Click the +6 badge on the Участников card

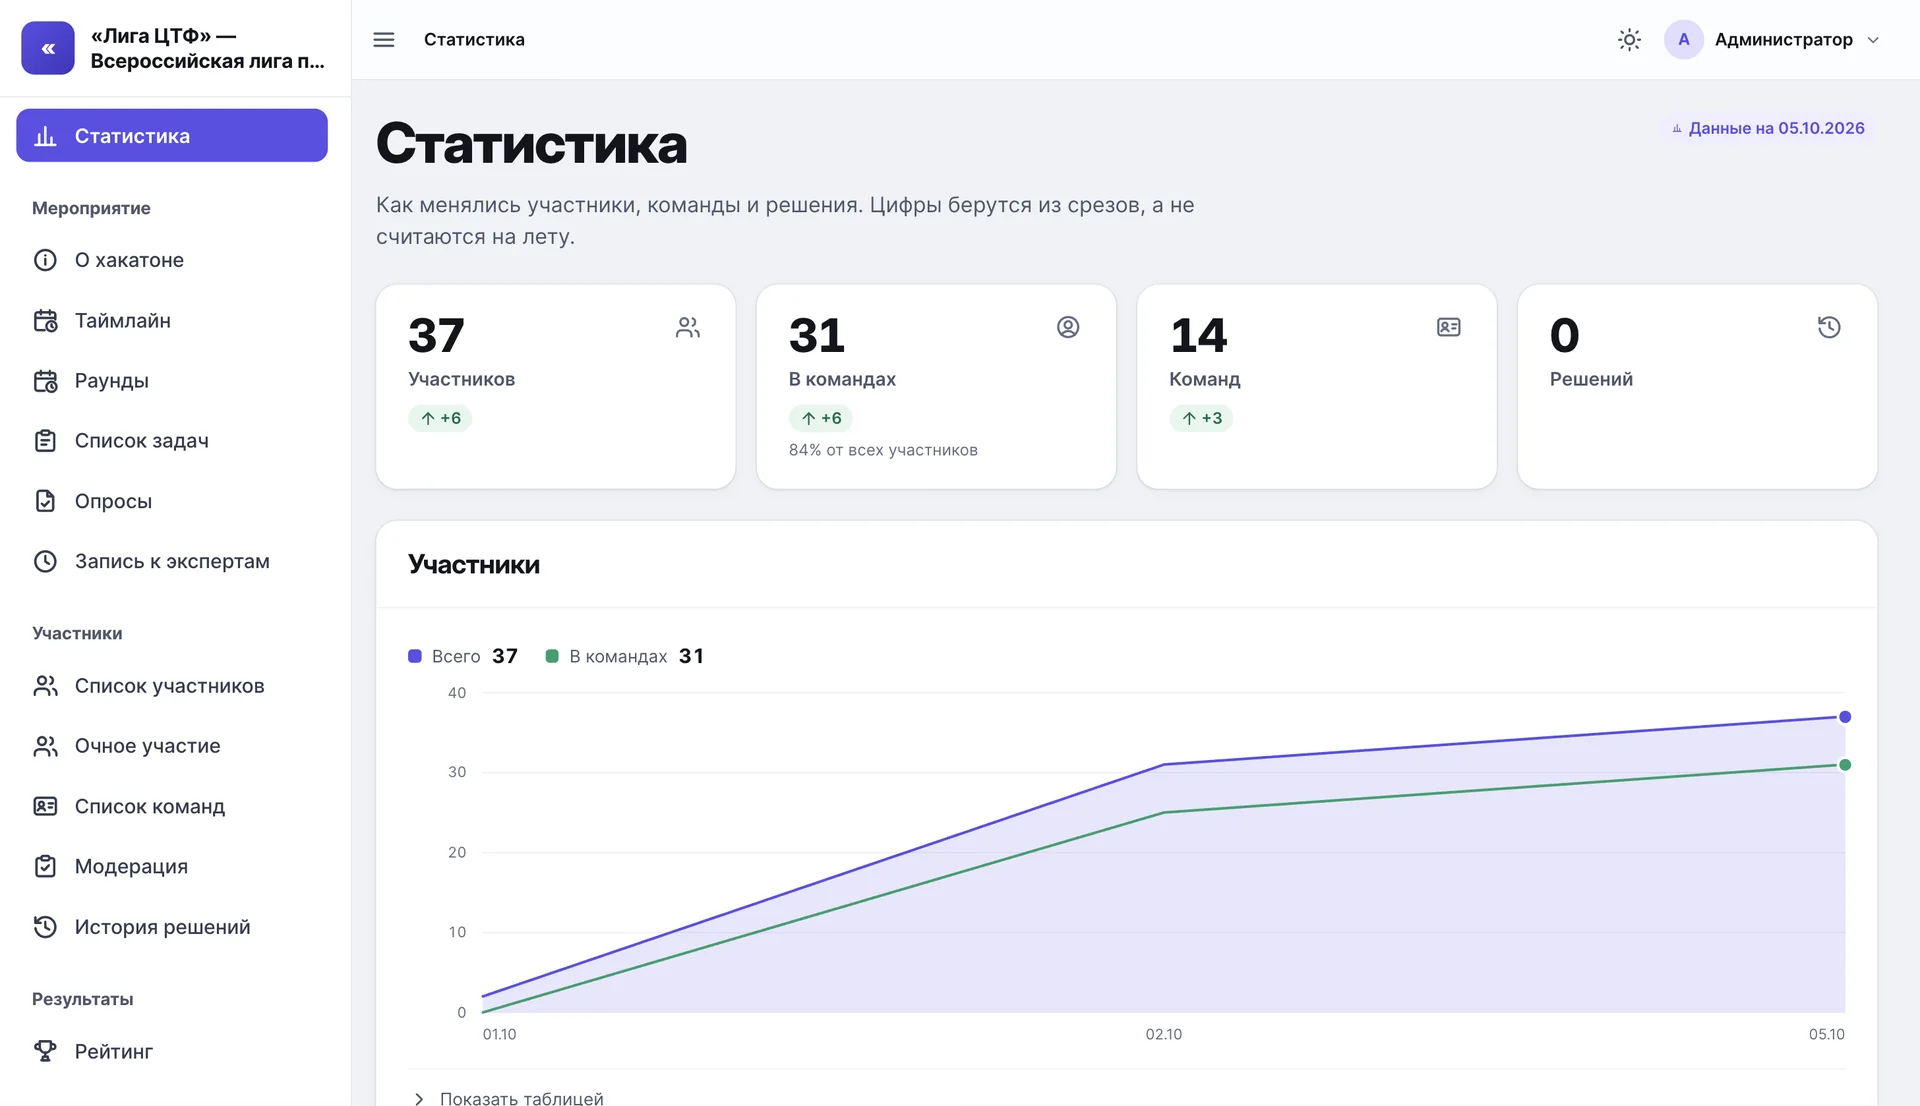point(440,418)
